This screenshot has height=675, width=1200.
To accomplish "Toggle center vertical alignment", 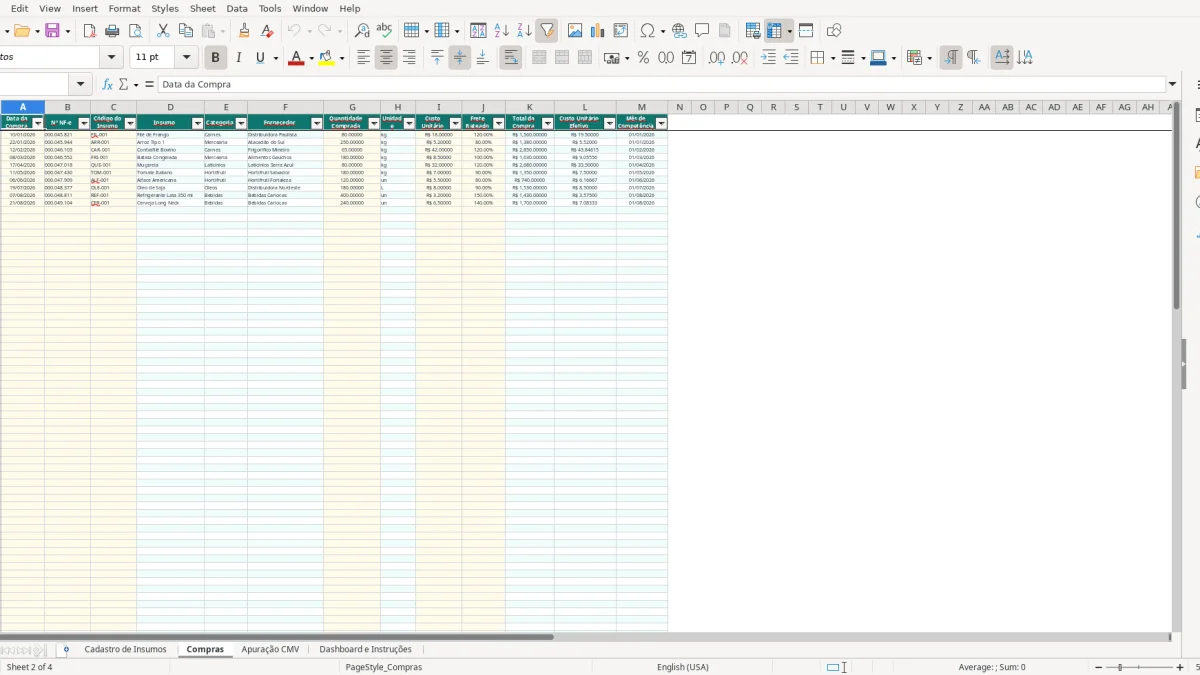I will click(460, 58).
